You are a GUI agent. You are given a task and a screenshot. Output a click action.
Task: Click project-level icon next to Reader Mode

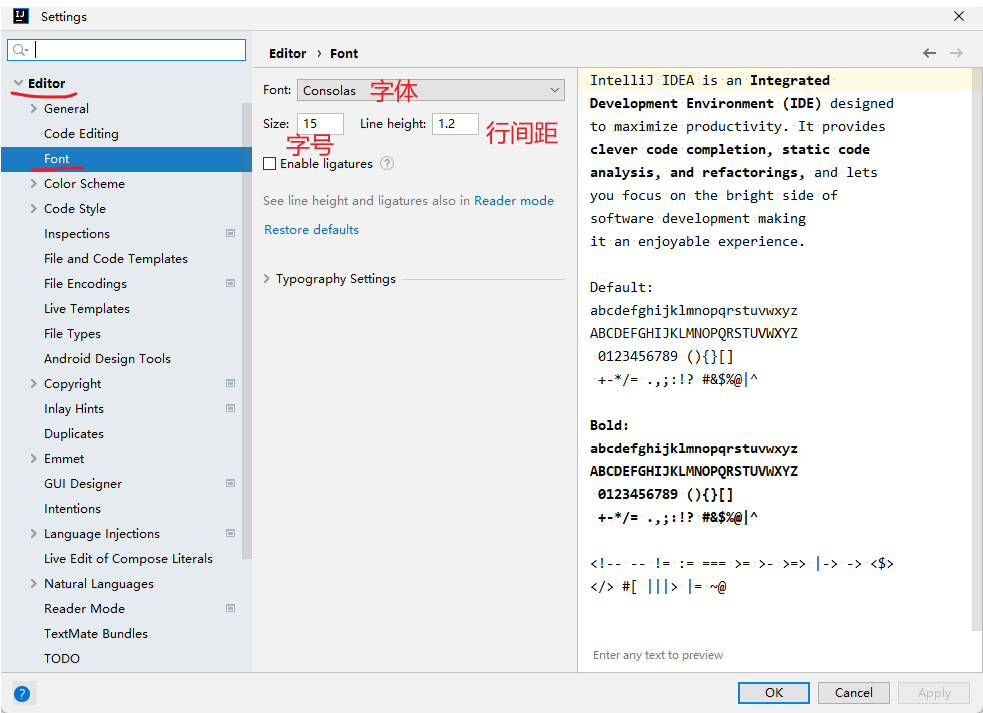point(230,608)
